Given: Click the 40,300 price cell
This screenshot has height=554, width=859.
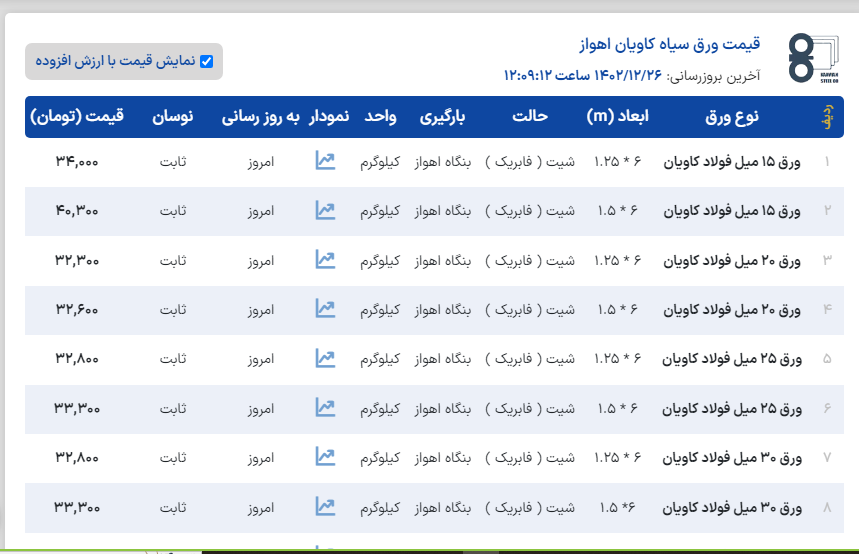Looking at the screenshot, I should [x=77, y=211].
